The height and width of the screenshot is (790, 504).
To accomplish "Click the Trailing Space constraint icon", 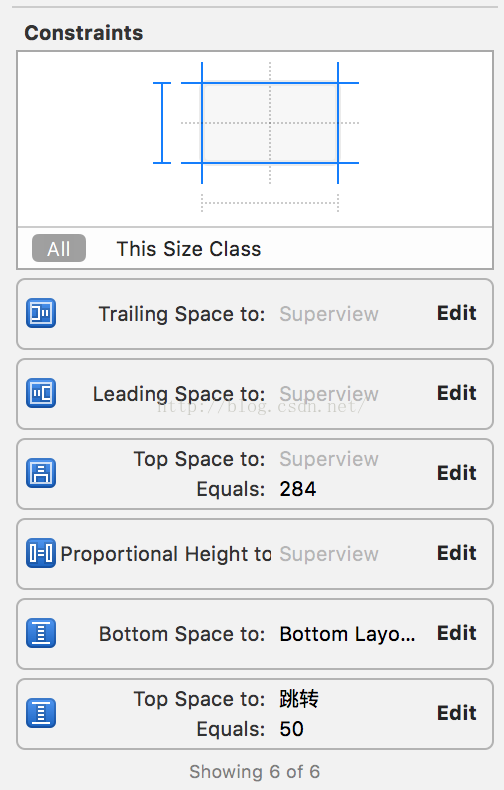I will [x=41, y=313].
